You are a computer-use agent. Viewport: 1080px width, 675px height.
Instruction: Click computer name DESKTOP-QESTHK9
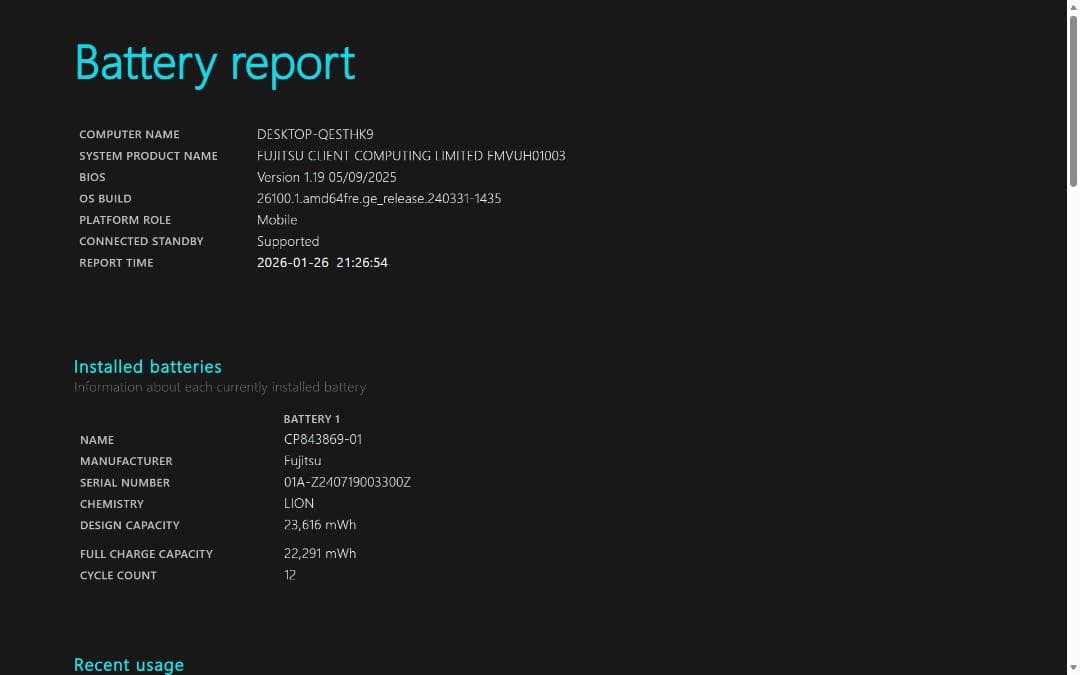coord(315,134)
